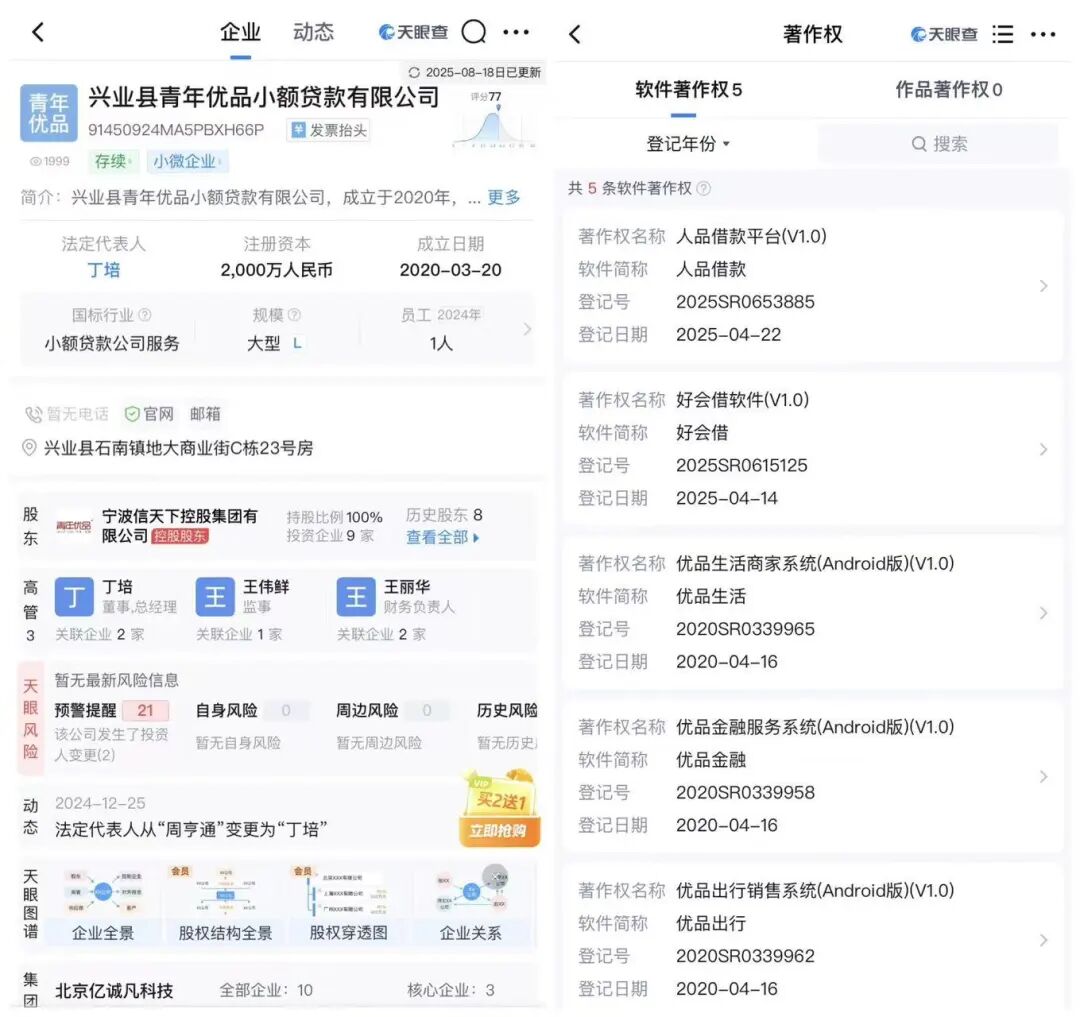This screenshot has height=1017, width=1080.
Task: Tap the back arrow on company page
Action: pos(39,32)
